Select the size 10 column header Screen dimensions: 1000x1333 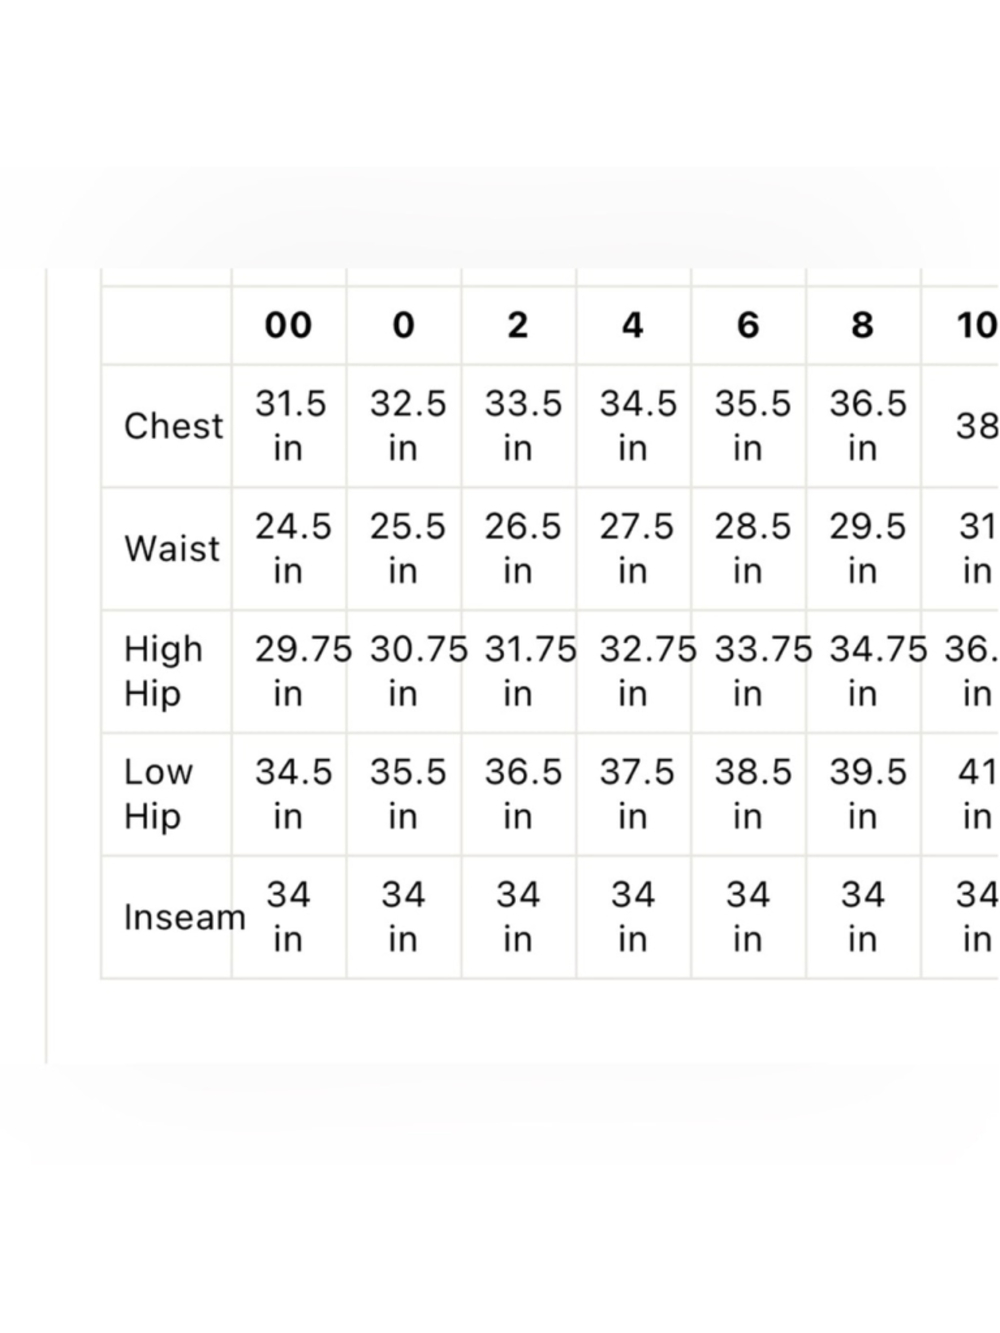(x=976, y=325)
